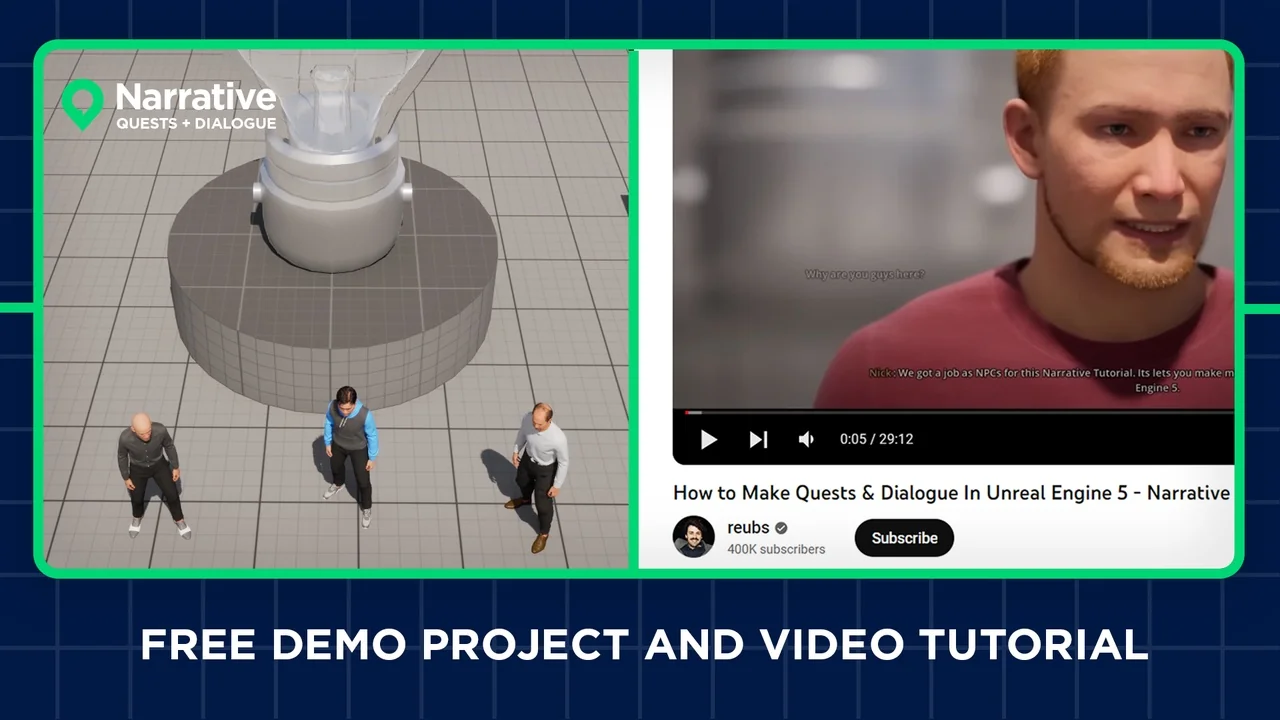Click the green Narrative map pin logo

coord(82,103)
